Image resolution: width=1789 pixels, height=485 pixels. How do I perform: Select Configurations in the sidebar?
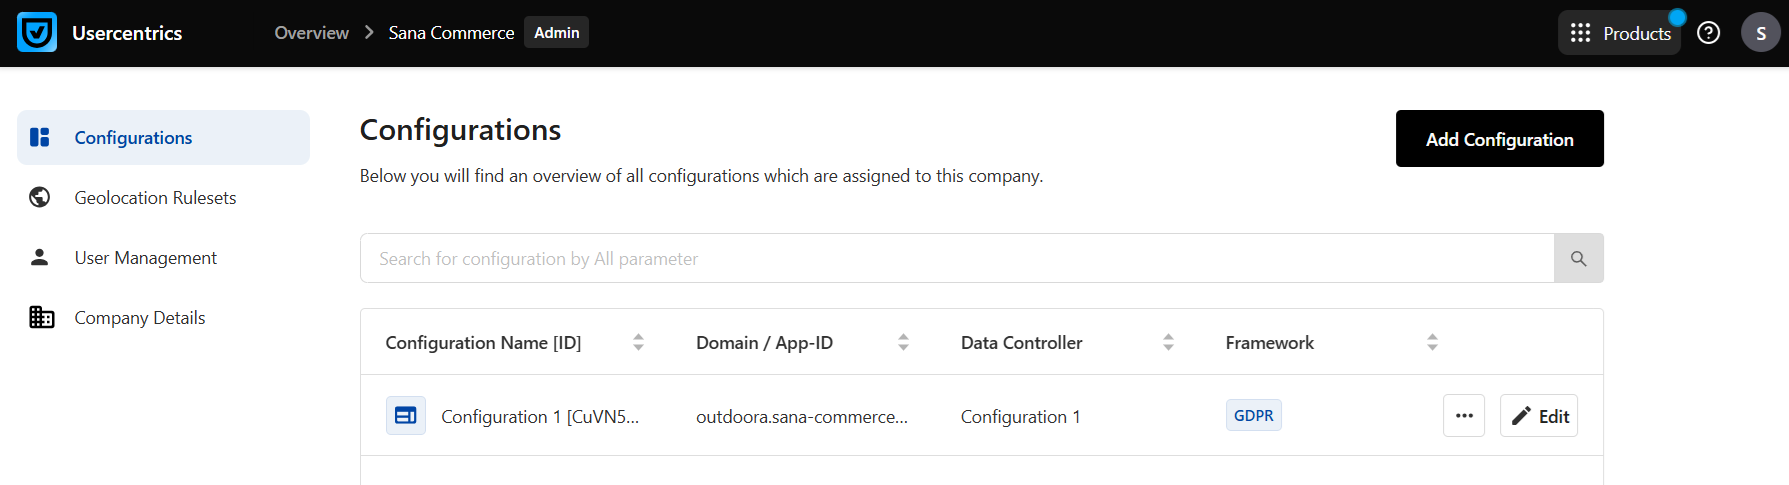[133, 138]
